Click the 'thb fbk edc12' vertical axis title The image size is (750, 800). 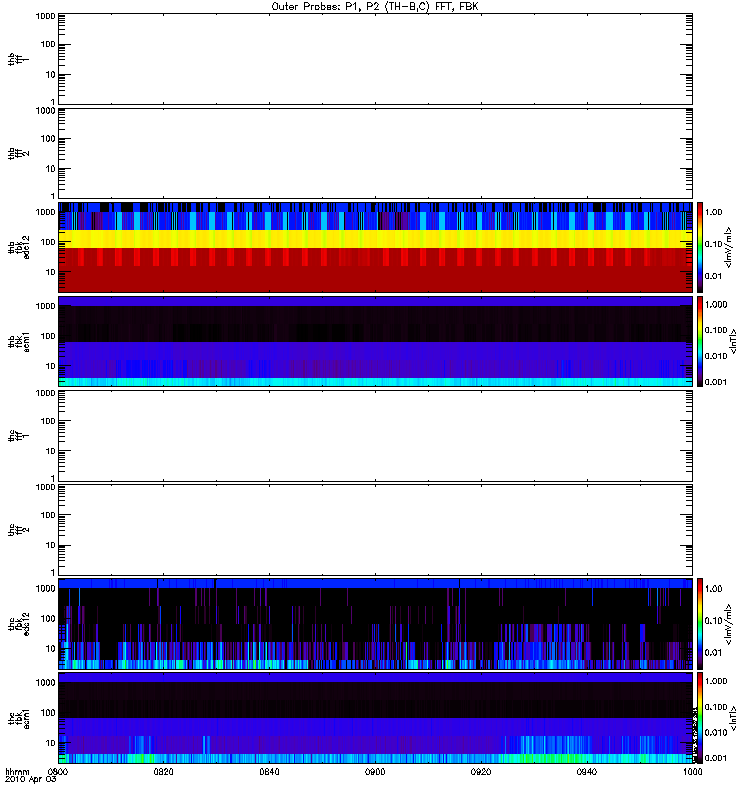coord(19,247)
